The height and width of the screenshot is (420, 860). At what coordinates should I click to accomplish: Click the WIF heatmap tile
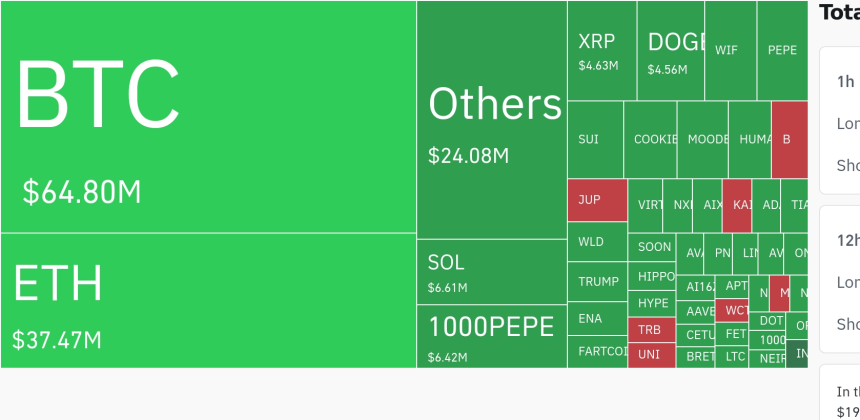click(731, 50)
